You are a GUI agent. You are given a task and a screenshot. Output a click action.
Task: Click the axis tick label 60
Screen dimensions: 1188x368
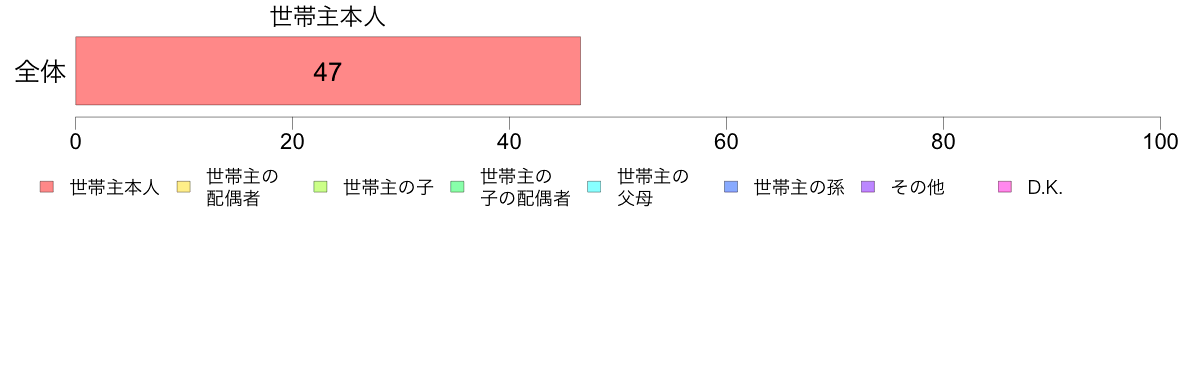tap(727, 142)
